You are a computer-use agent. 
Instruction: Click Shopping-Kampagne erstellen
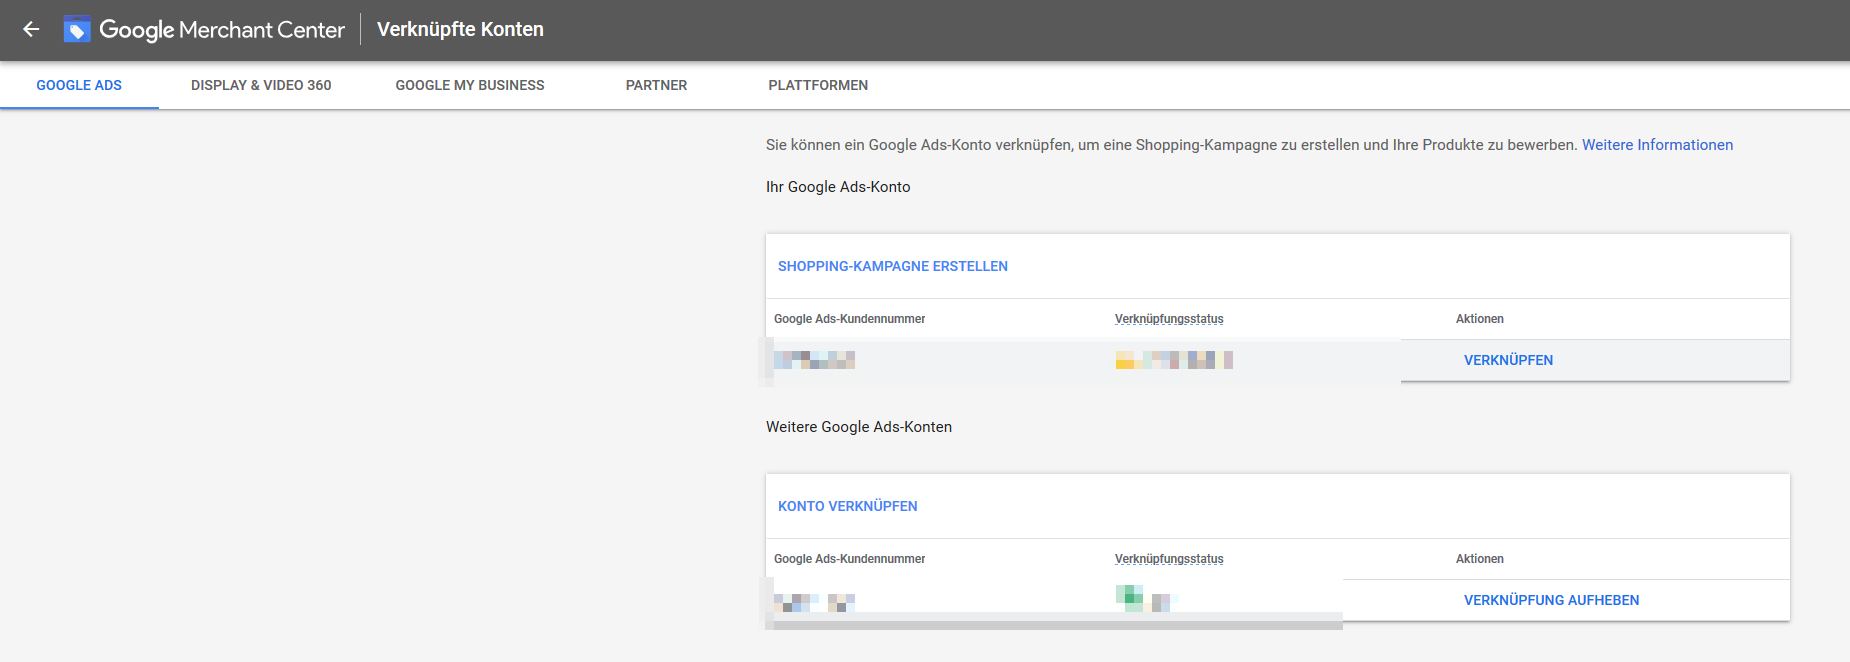point(893,266)
